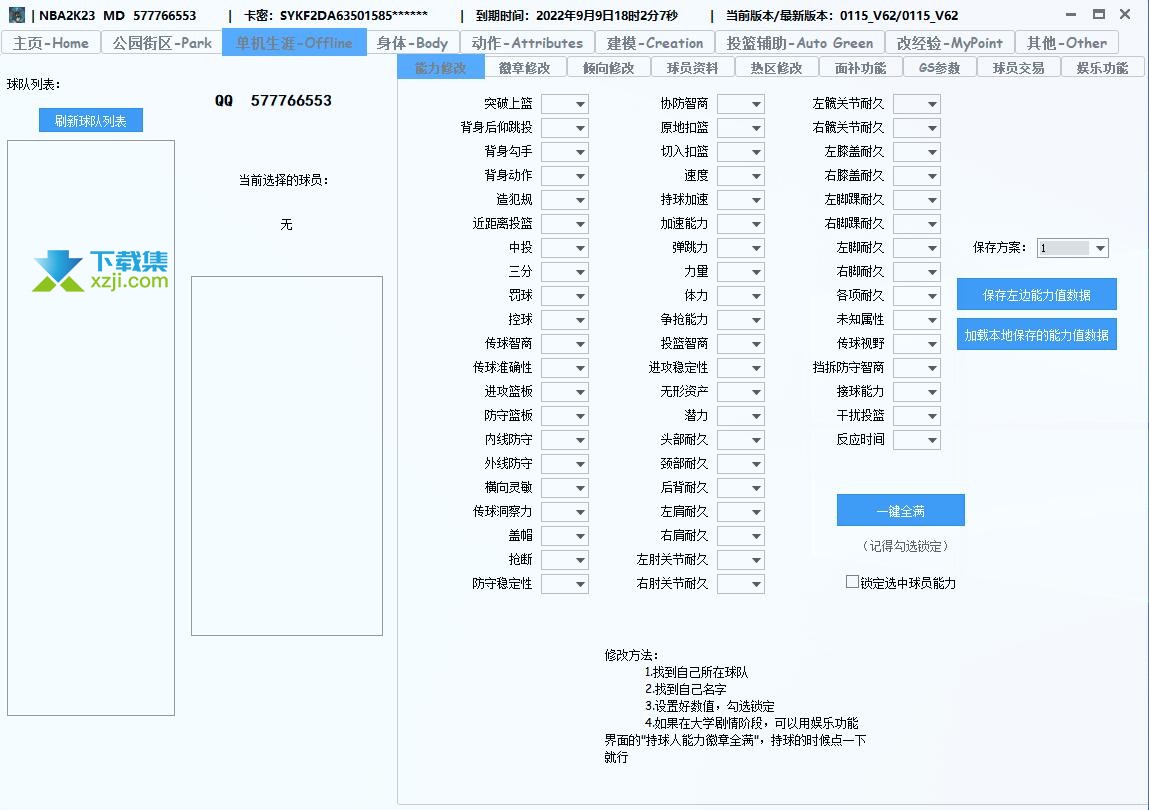Switch to the 建模-Creation tab
This screenshot has height=810, width=1149.
(655, 43)
